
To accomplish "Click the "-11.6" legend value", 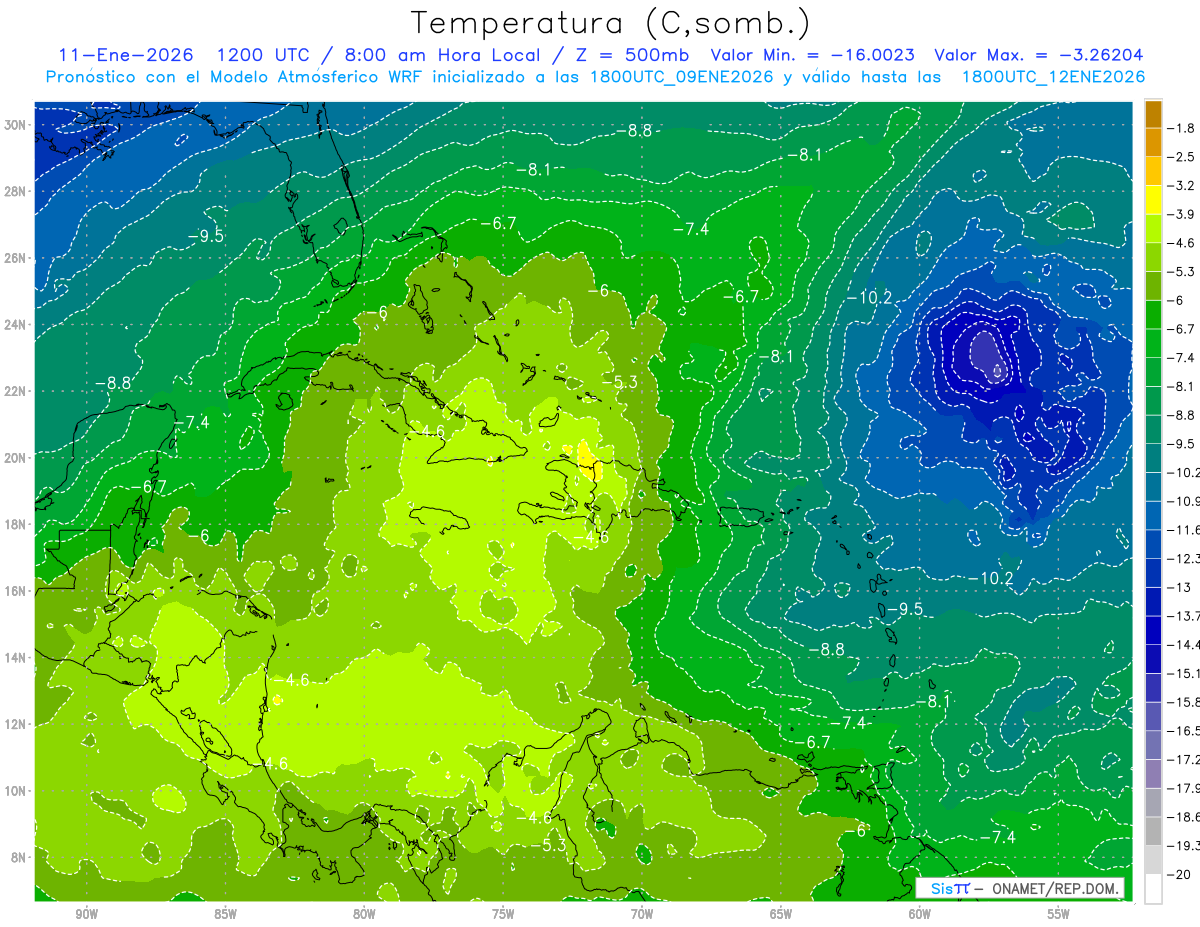I will (x=1184, y=530).
